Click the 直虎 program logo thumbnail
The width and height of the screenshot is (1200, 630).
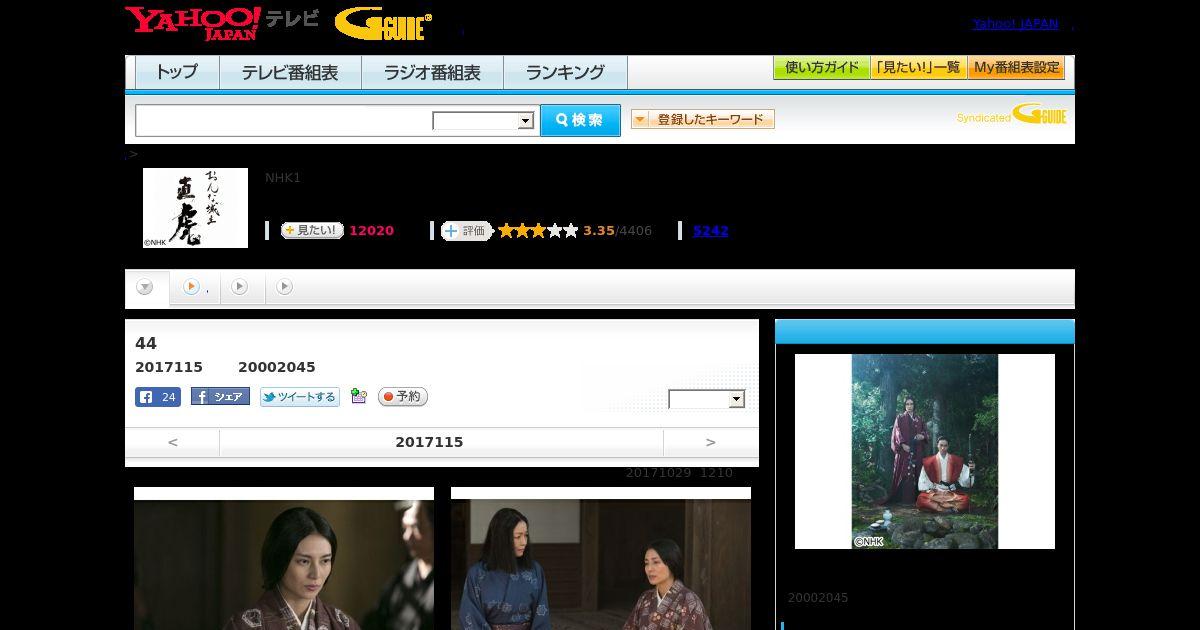[x=195, y=208]
